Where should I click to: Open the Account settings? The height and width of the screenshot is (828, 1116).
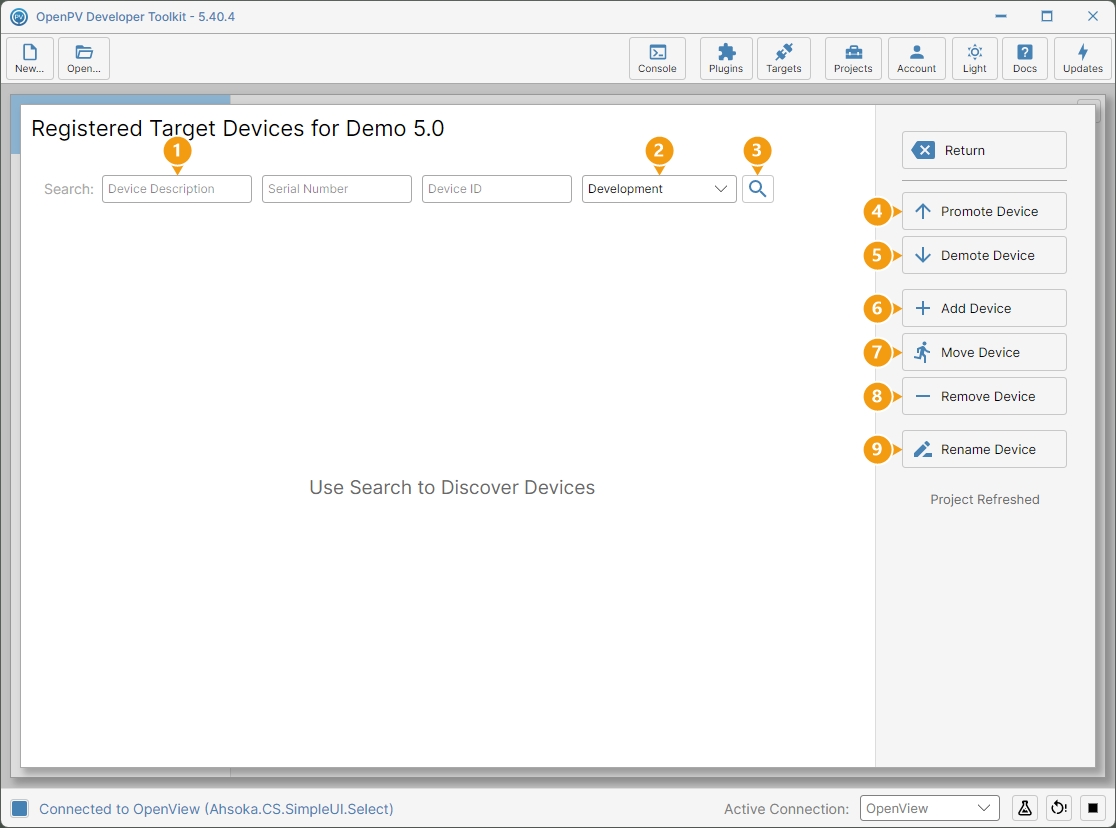tap(917, 58)
